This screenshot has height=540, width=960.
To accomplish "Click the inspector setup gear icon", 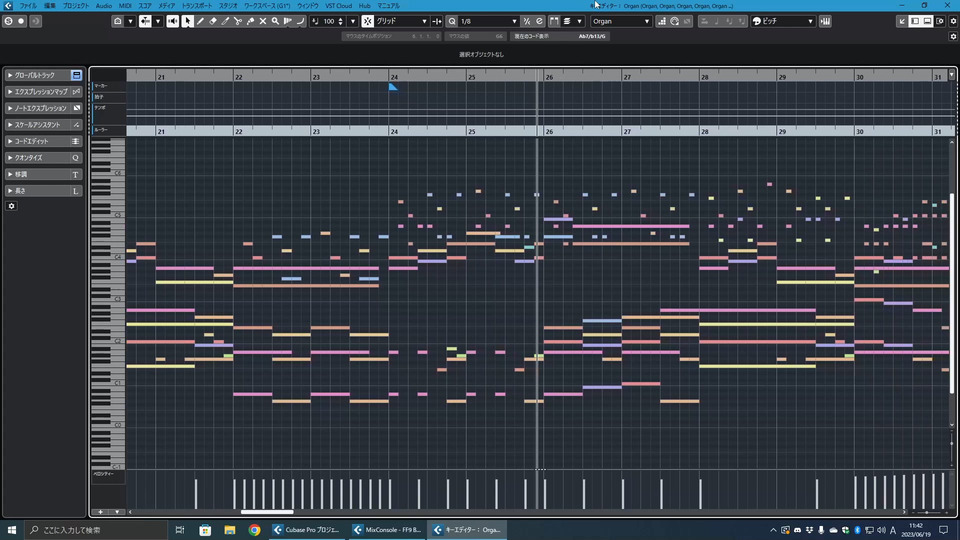I will tap(12, 206).
